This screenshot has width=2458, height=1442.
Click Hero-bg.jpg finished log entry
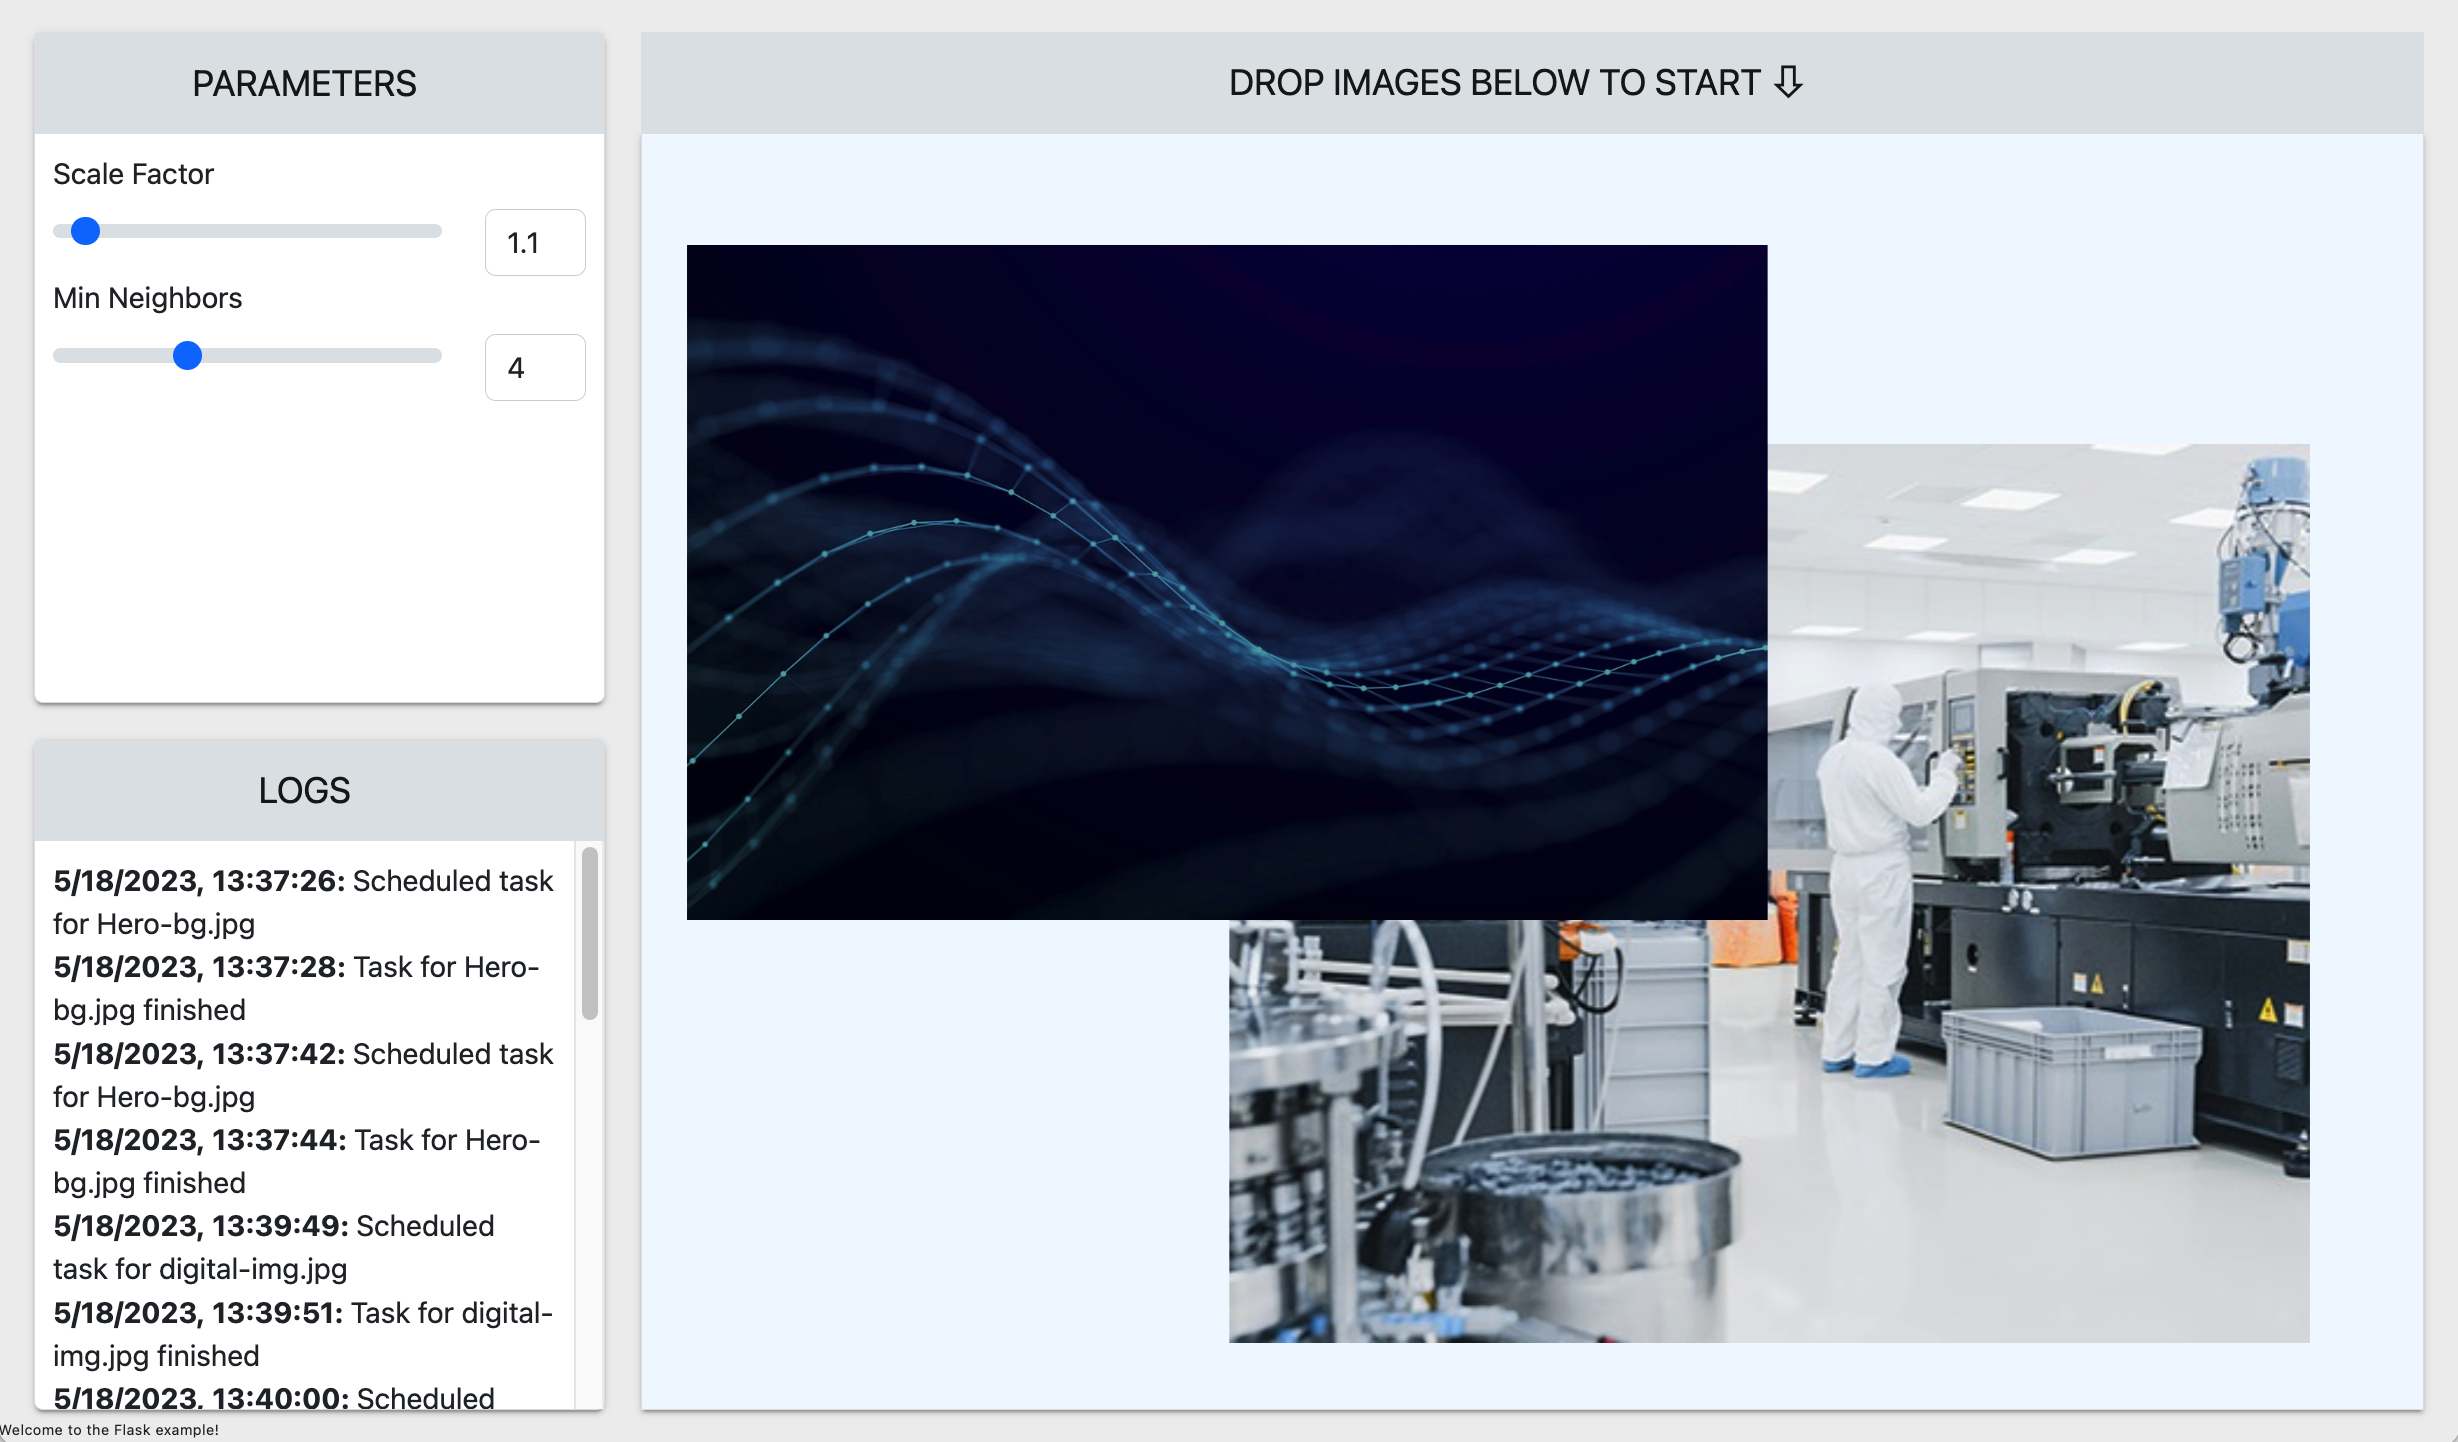point(300,987)
